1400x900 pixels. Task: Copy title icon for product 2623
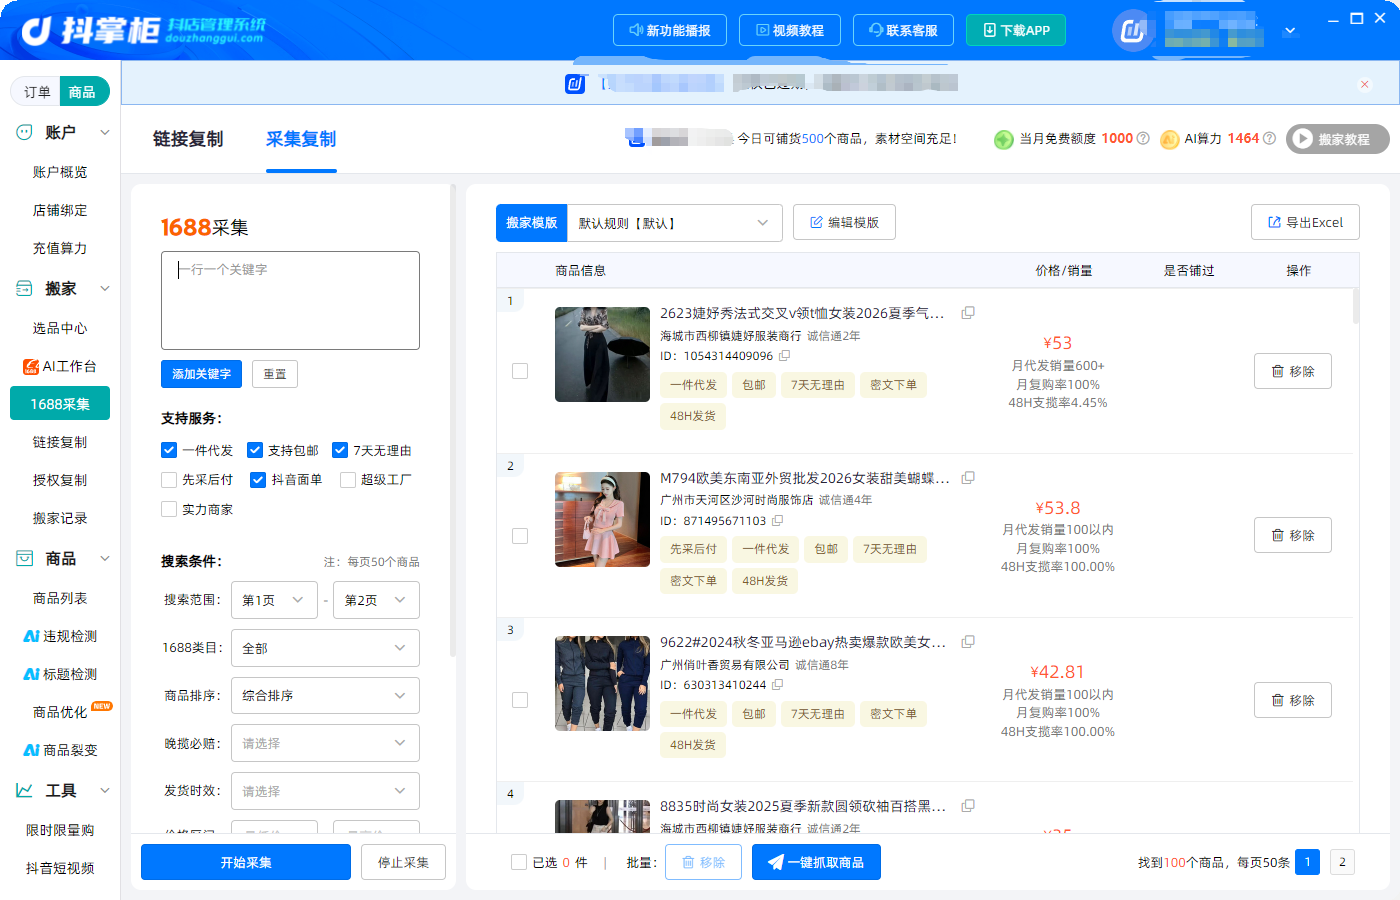point(968,313)
